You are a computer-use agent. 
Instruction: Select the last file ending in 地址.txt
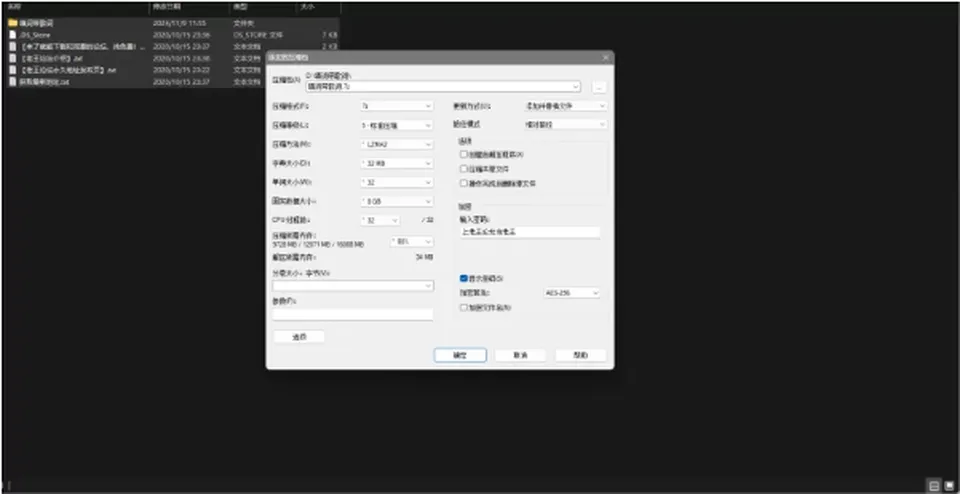45,81
